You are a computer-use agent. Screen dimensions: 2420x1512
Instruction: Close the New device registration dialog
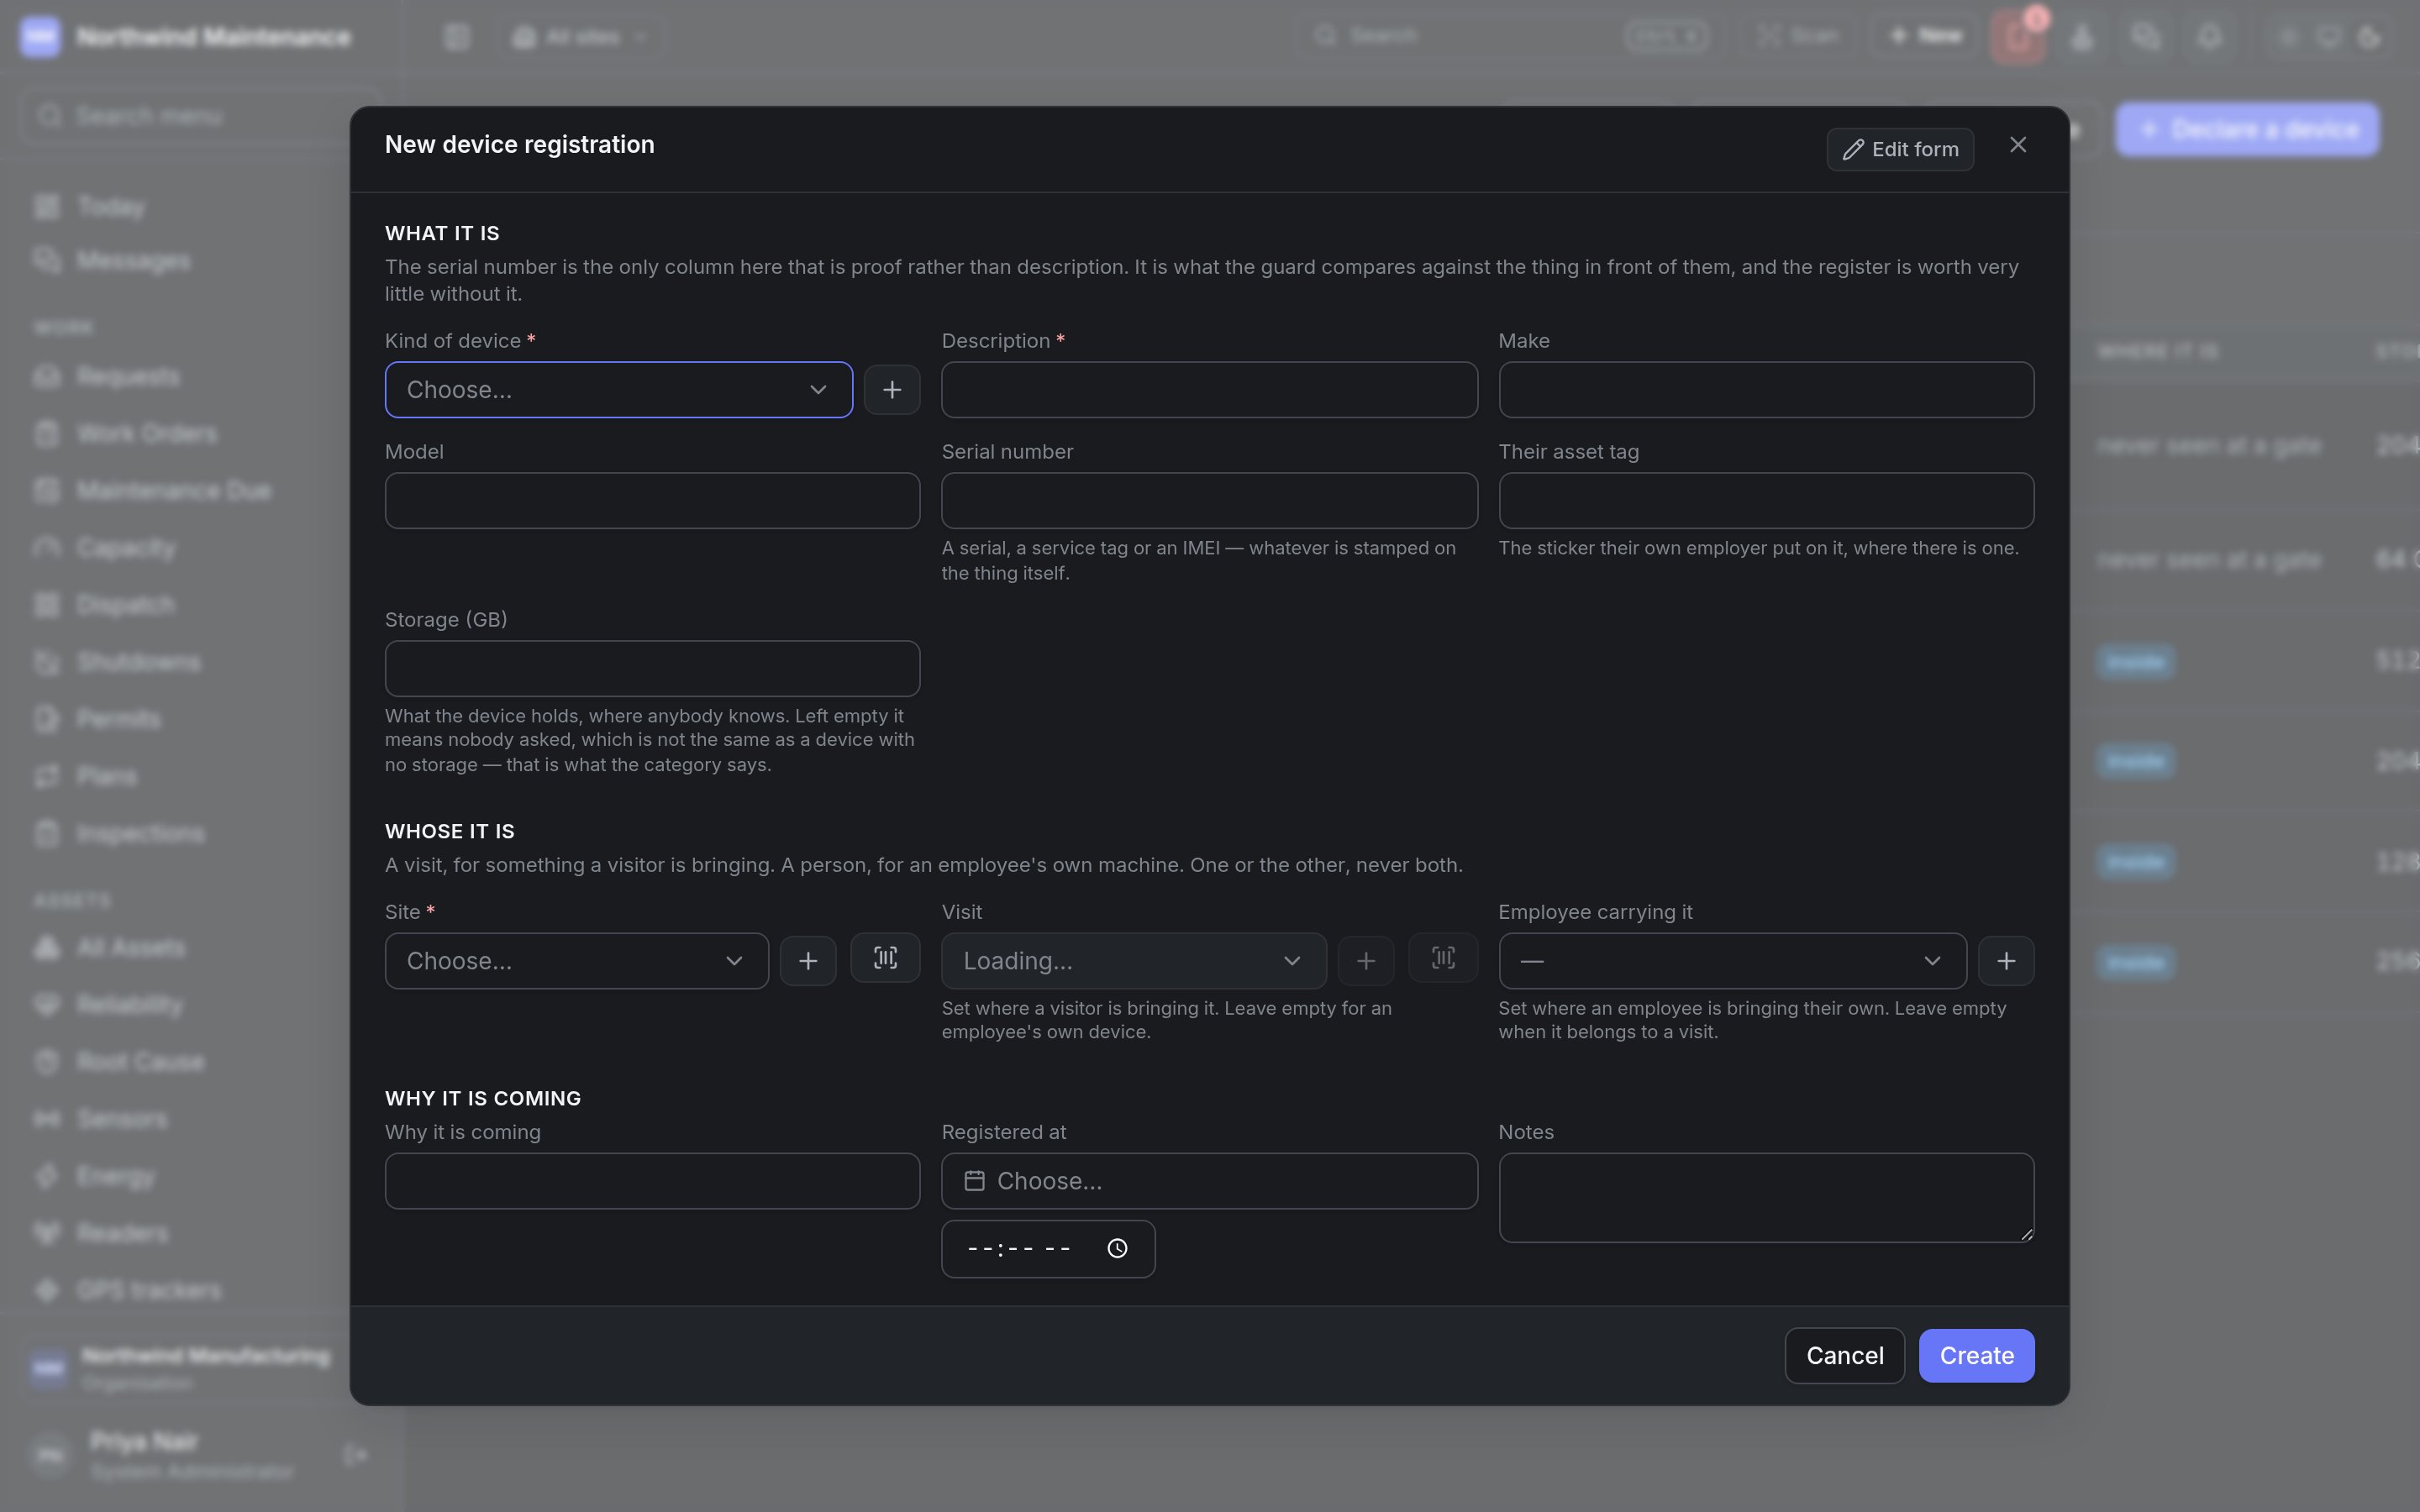coord(2018,145)
